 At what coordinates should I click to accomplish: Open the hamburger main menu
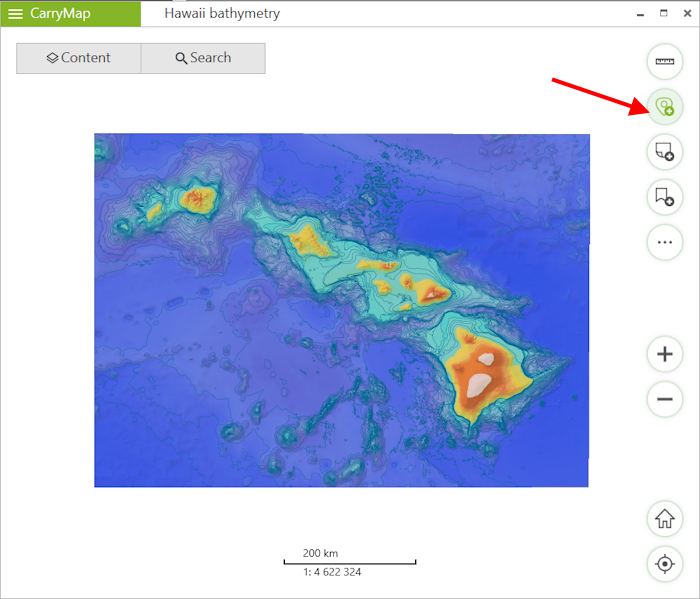click(16, 14)
